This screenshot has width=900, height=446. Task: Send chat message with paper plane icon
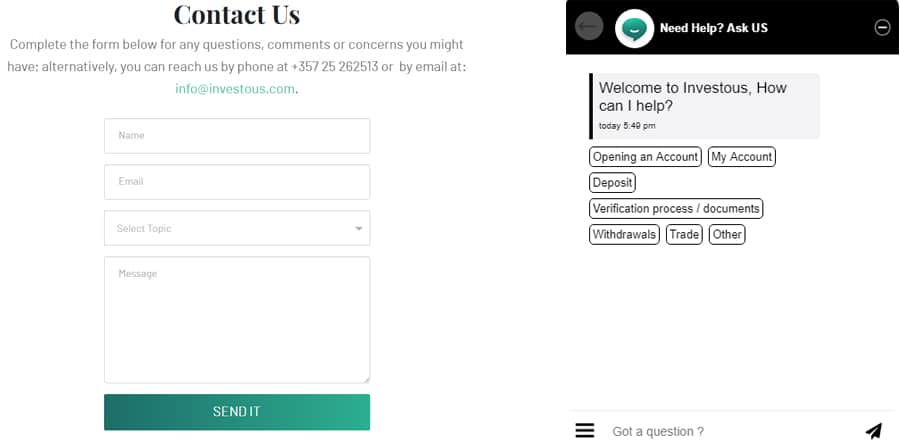(873, 431)
